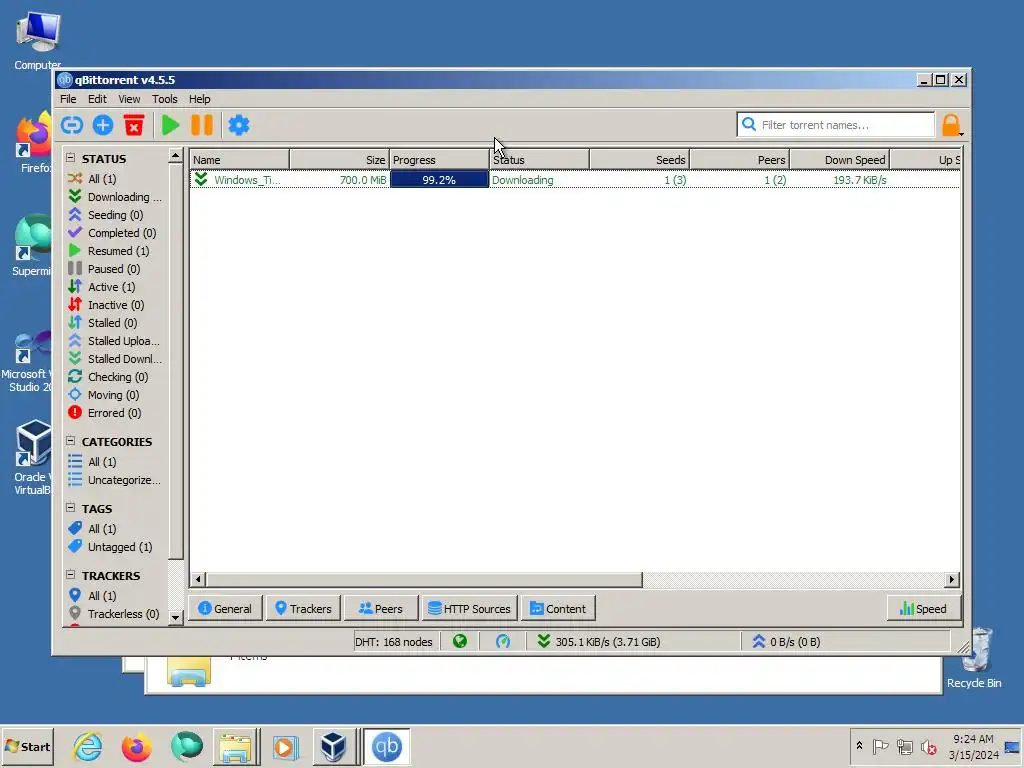This screenshot has width=1024, height=768.
Task: Open Internet Explorer from taskbar
Action: 88,746
